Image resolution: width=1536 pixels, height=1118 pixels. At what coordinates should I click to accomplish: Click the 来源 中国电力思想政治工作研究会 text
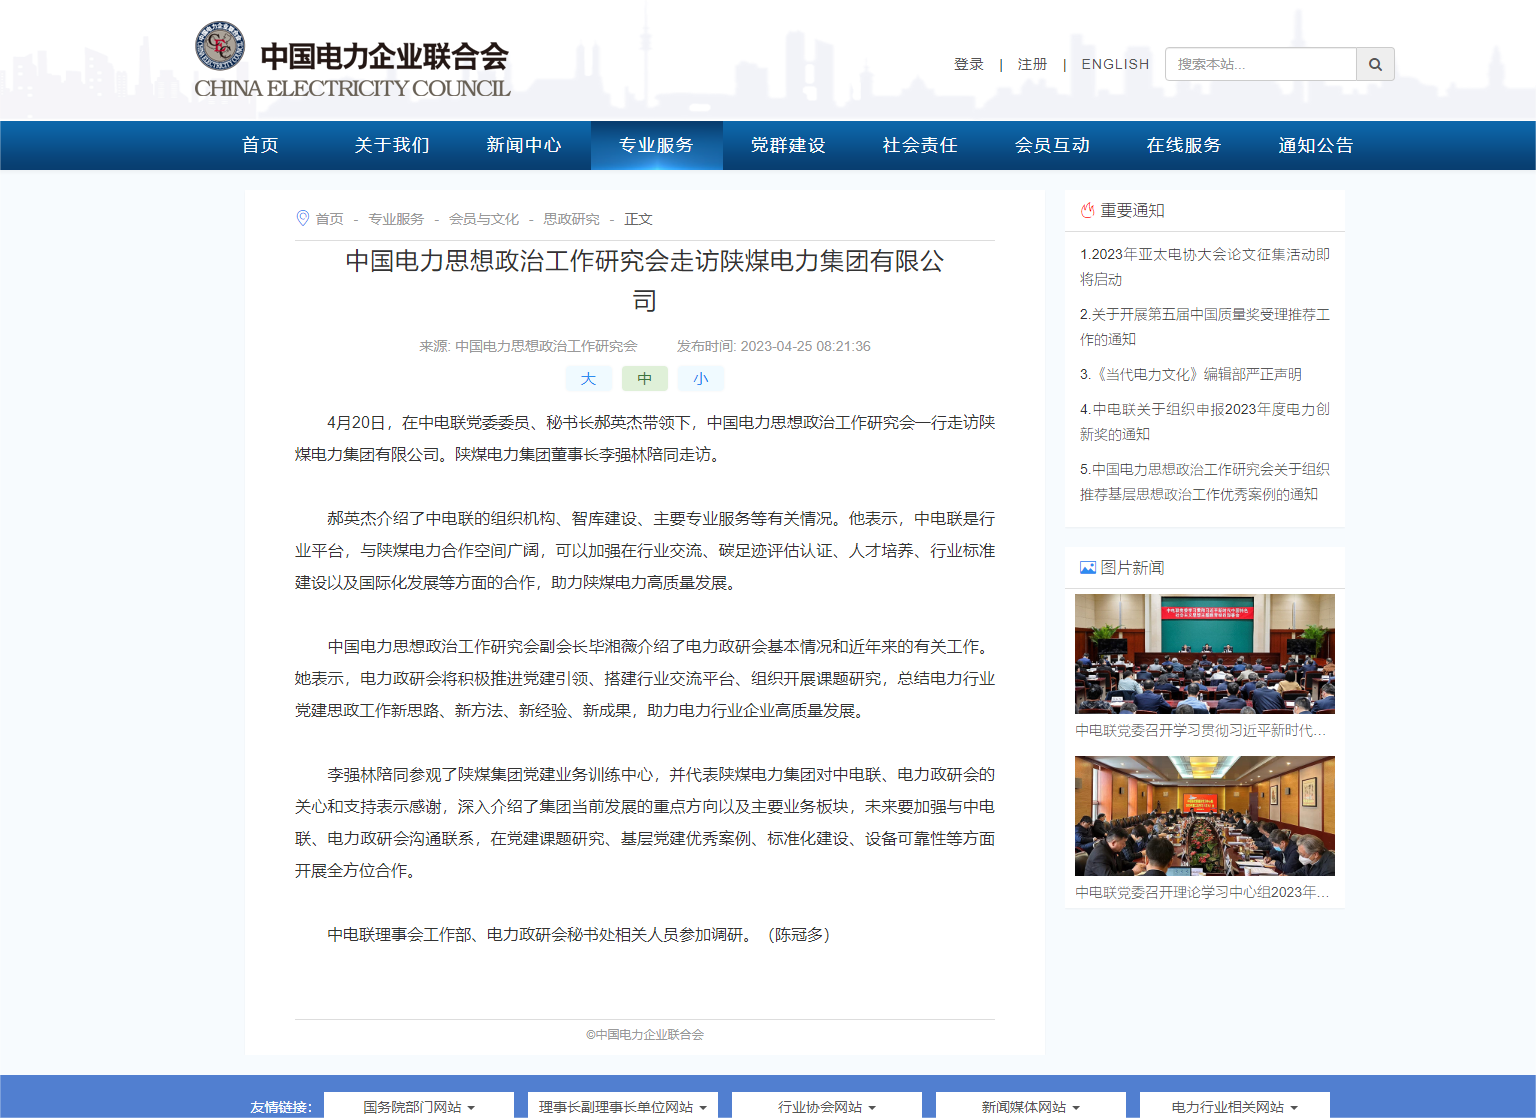tap(528, 346)
